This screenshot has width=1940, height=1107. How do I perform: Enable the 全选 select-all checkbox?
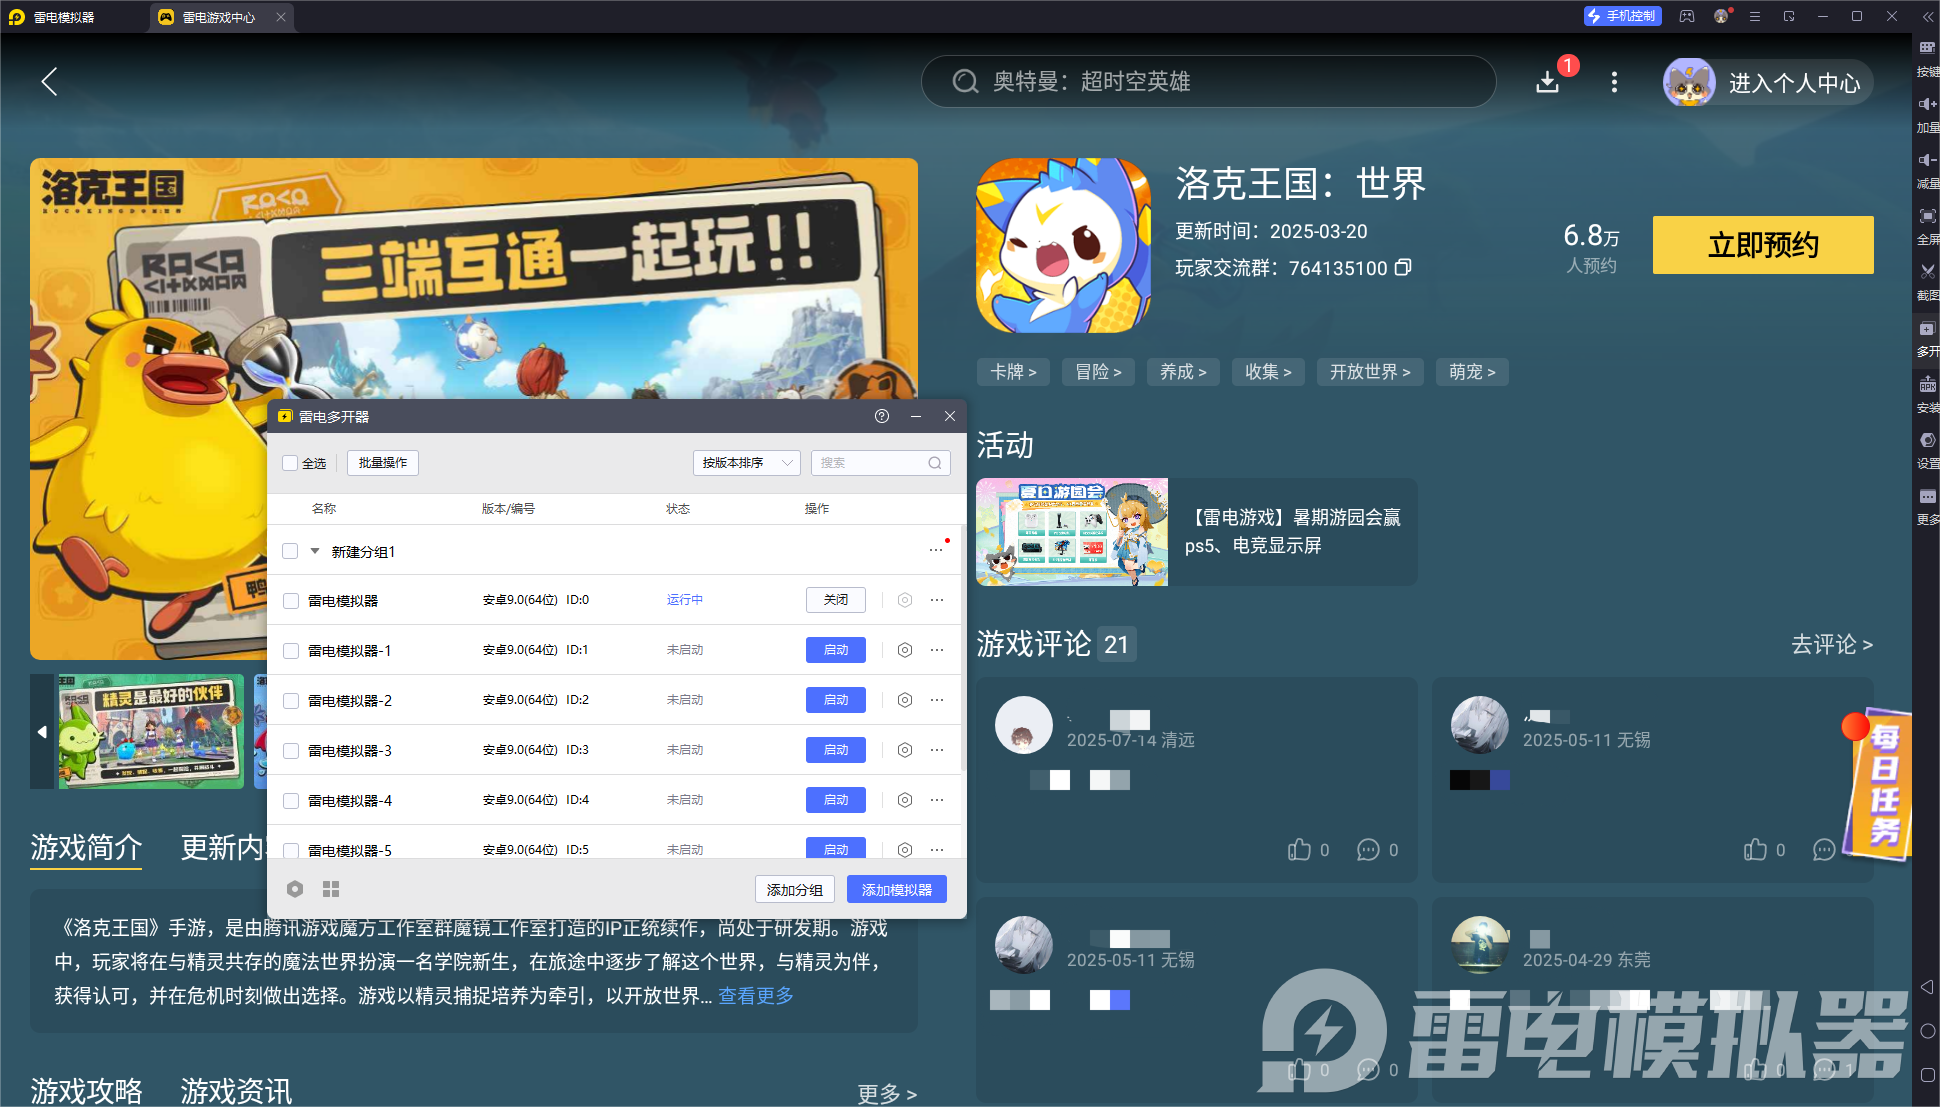291,462
